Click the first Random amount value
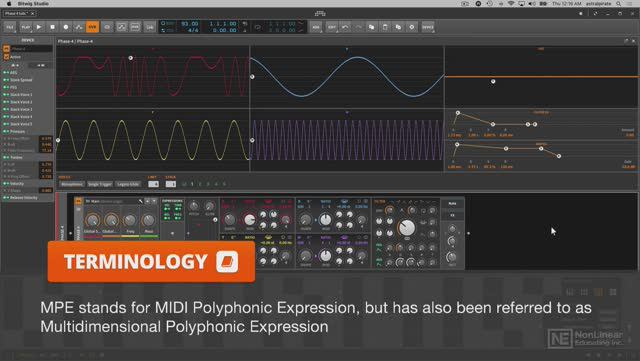This screenshot has height=361, width=640. 46,164
